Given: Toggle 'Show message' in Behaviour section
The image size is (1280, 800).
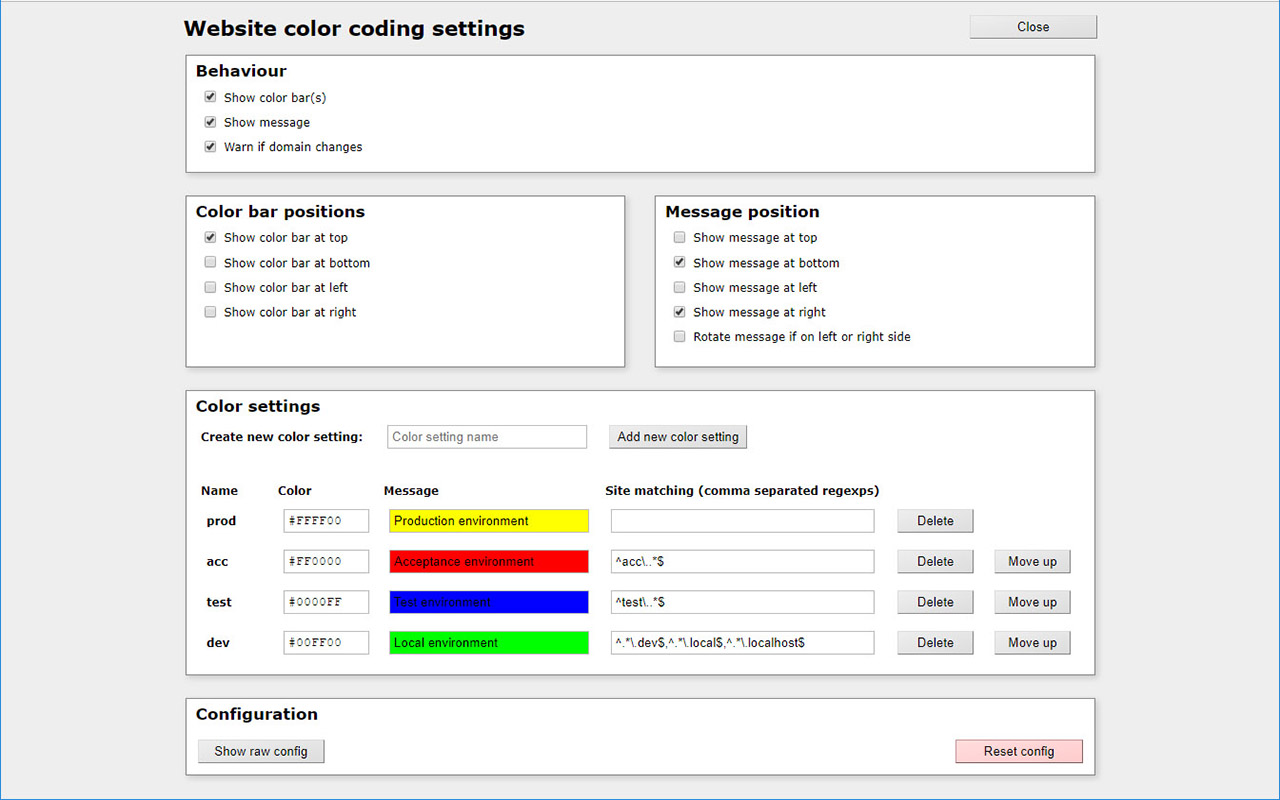Looking at the screenshot, I should [x=210, y=121].
